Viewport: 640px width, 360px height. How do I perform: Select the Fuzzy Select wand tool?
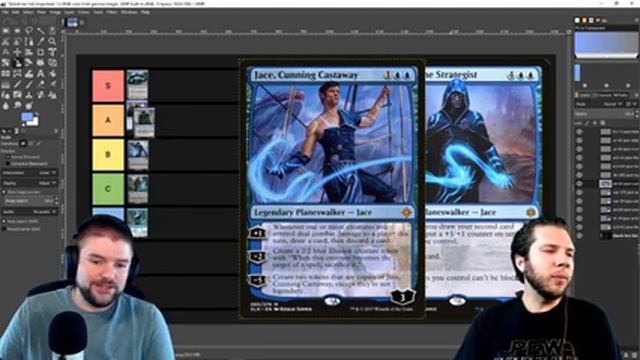[41, 31]
